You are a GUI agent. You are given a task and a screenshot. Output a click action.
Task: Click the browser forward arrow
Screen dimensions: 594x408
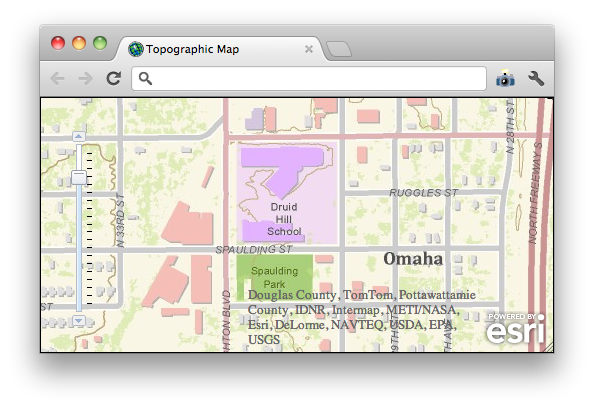86,79
